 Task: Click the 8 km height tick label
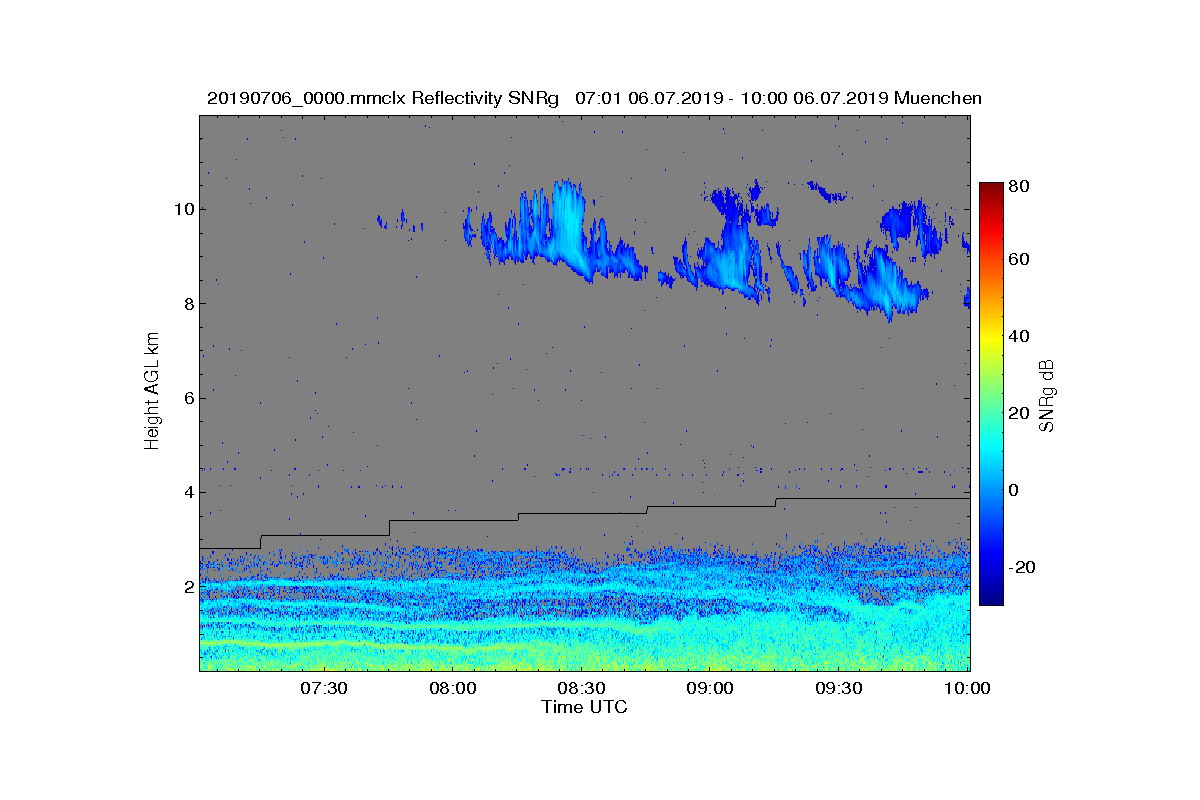pos(187,304)
